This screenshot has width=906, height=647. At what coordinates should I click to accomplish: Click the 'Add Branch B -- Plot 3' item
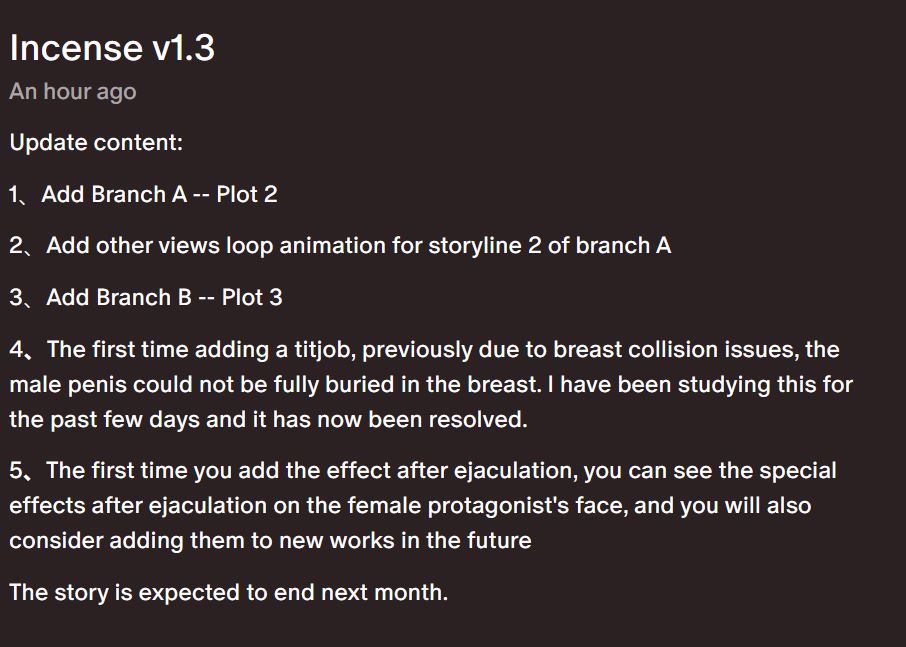pos(165,298)
